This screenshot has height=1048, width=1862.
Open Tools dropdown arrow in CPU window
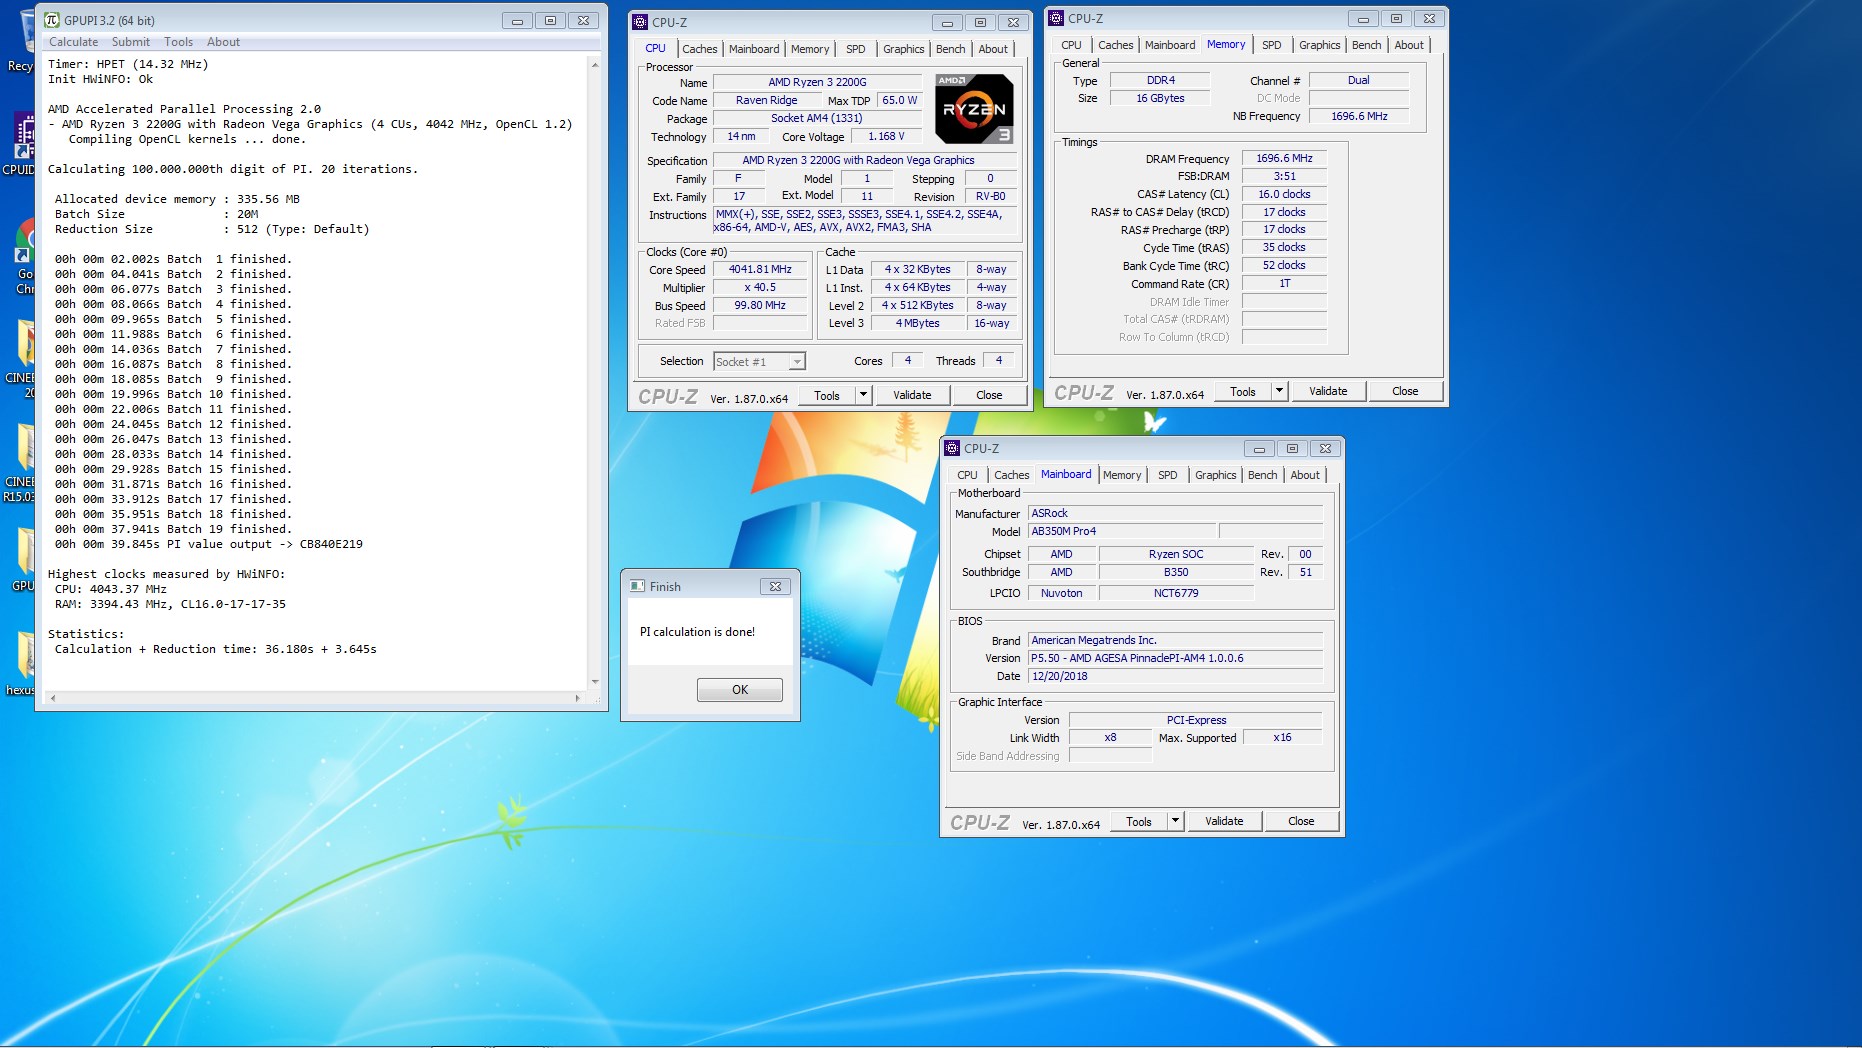[x=863, y=395]
